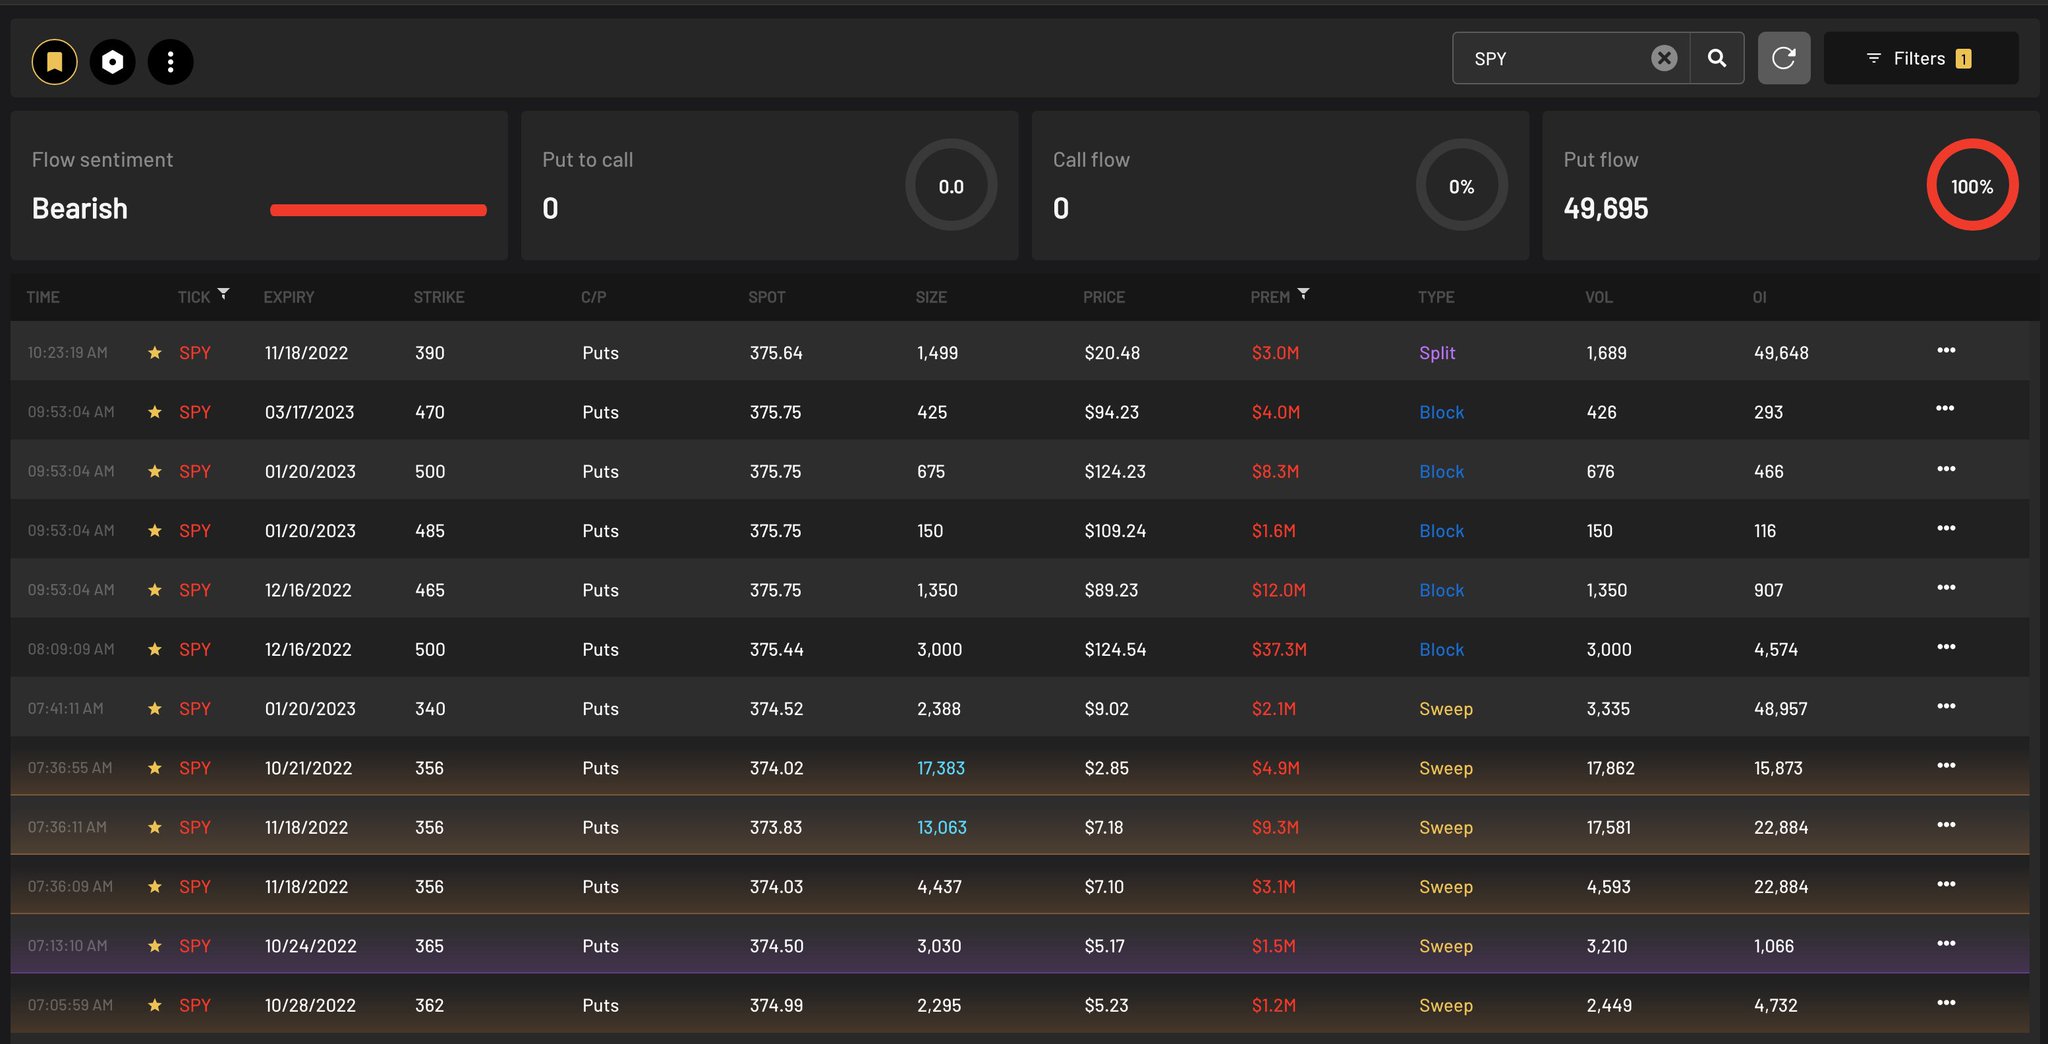This screenshot has width=2048, height=1044.
Task: Click the highlighted size 17,383
Action: [941, 768]
